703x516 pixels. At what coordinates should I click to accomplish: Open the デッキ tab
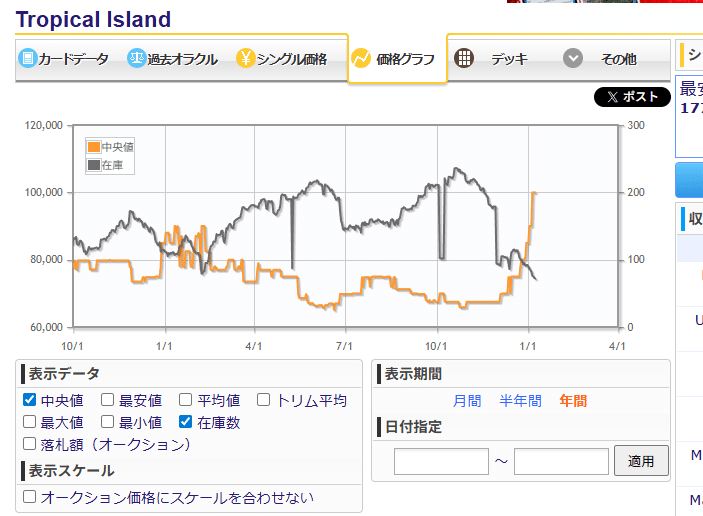pyautogui.click(x=492, y=59)
